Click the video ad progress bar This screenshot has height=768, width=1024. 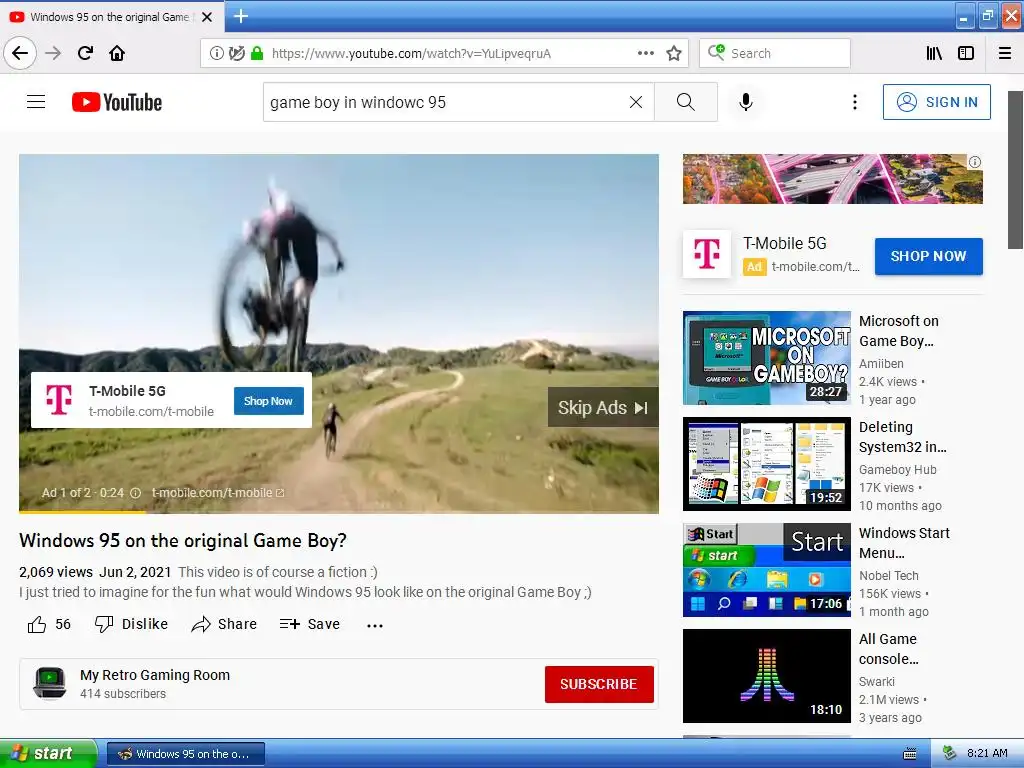pos(338,511)
